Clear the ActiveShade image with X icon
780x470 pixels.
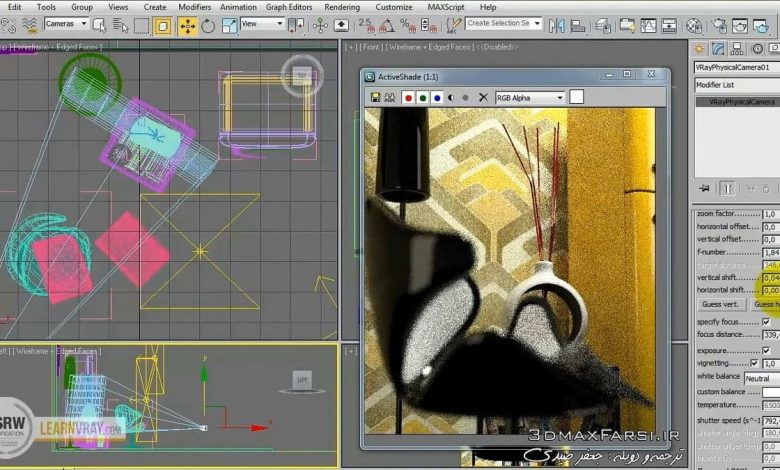(x=483, y=97)
